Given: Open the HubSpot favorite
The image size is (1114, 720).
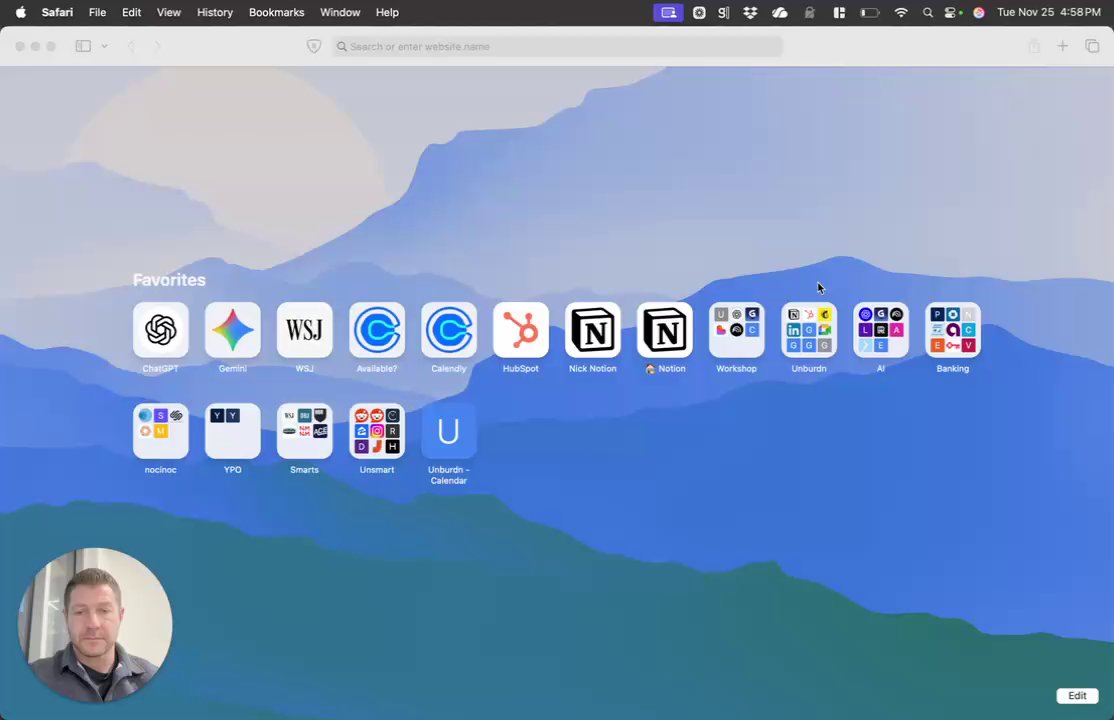Looking at the screenshot, I should (521, 330).
